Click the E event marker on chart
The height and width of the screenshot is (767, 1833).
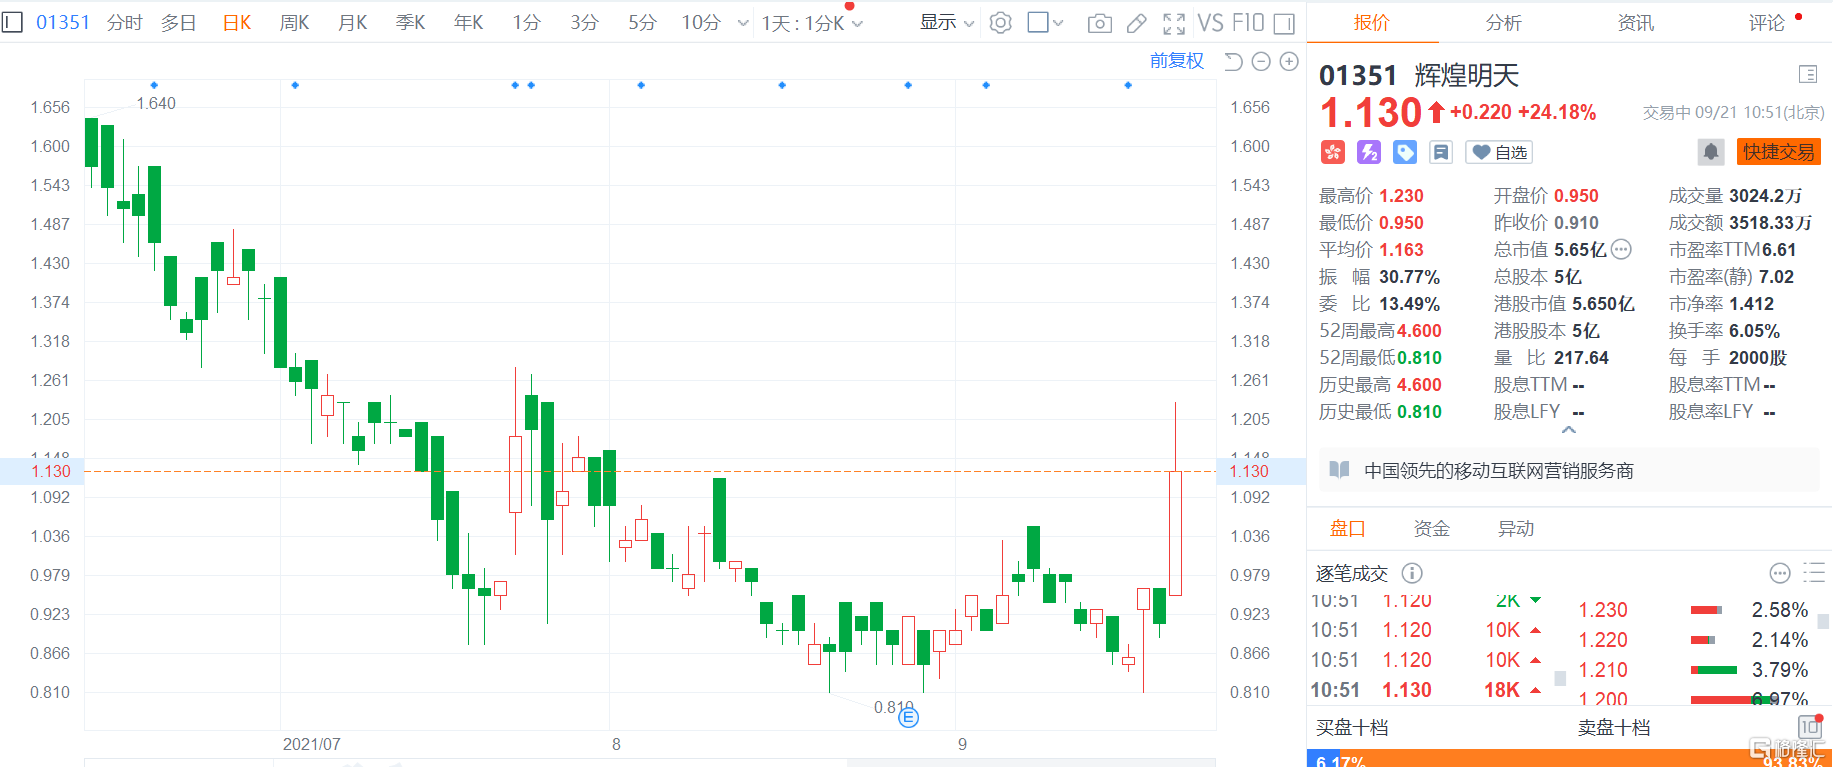(x=908, y=717)
